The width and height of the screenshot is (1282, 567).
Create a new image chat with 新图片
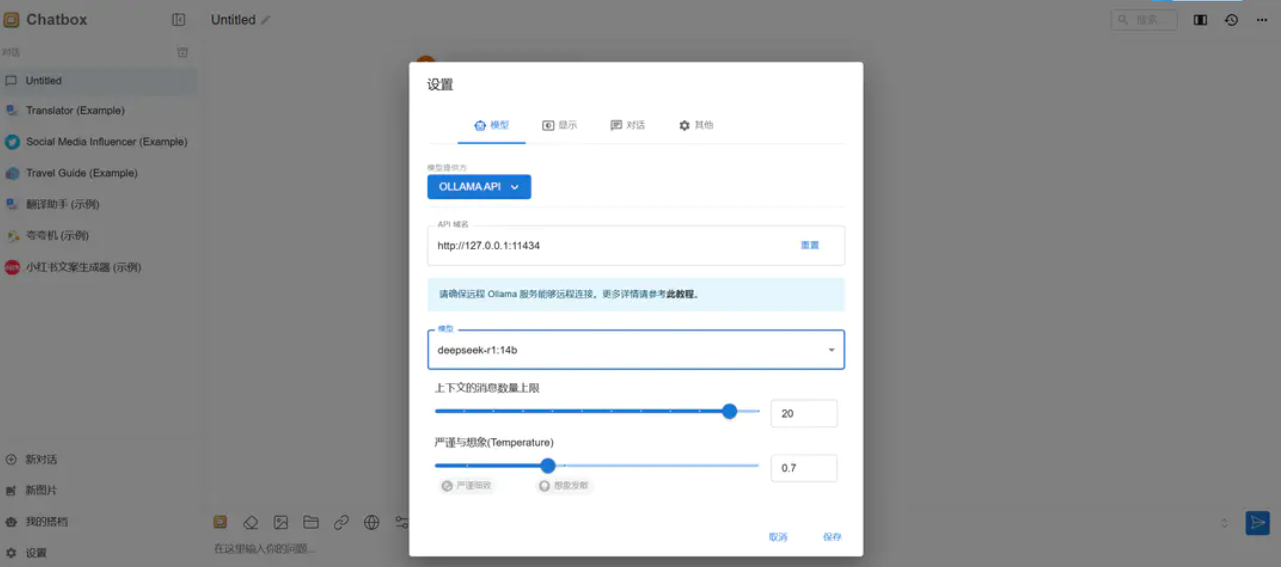point(98,491)
